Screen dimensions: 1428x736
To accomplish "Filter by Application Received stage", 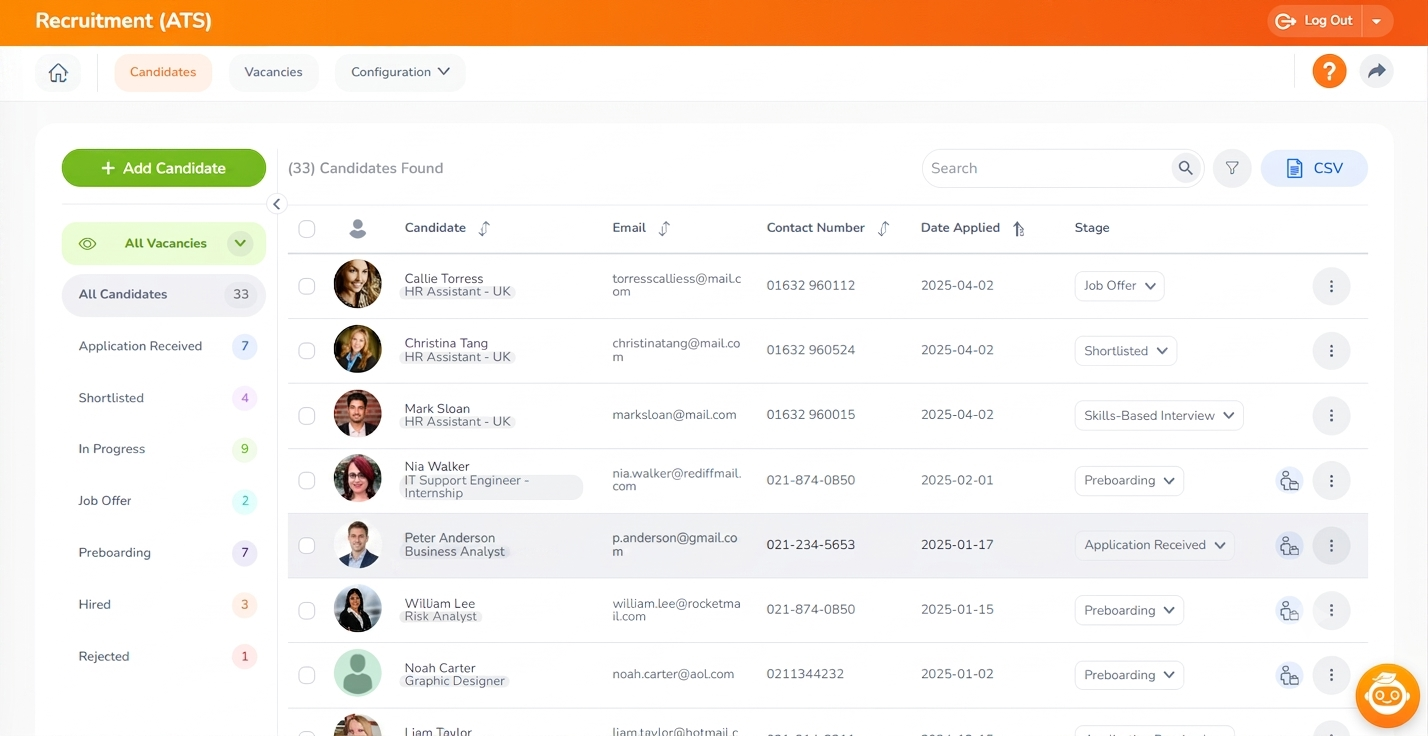I will (164, 347).
